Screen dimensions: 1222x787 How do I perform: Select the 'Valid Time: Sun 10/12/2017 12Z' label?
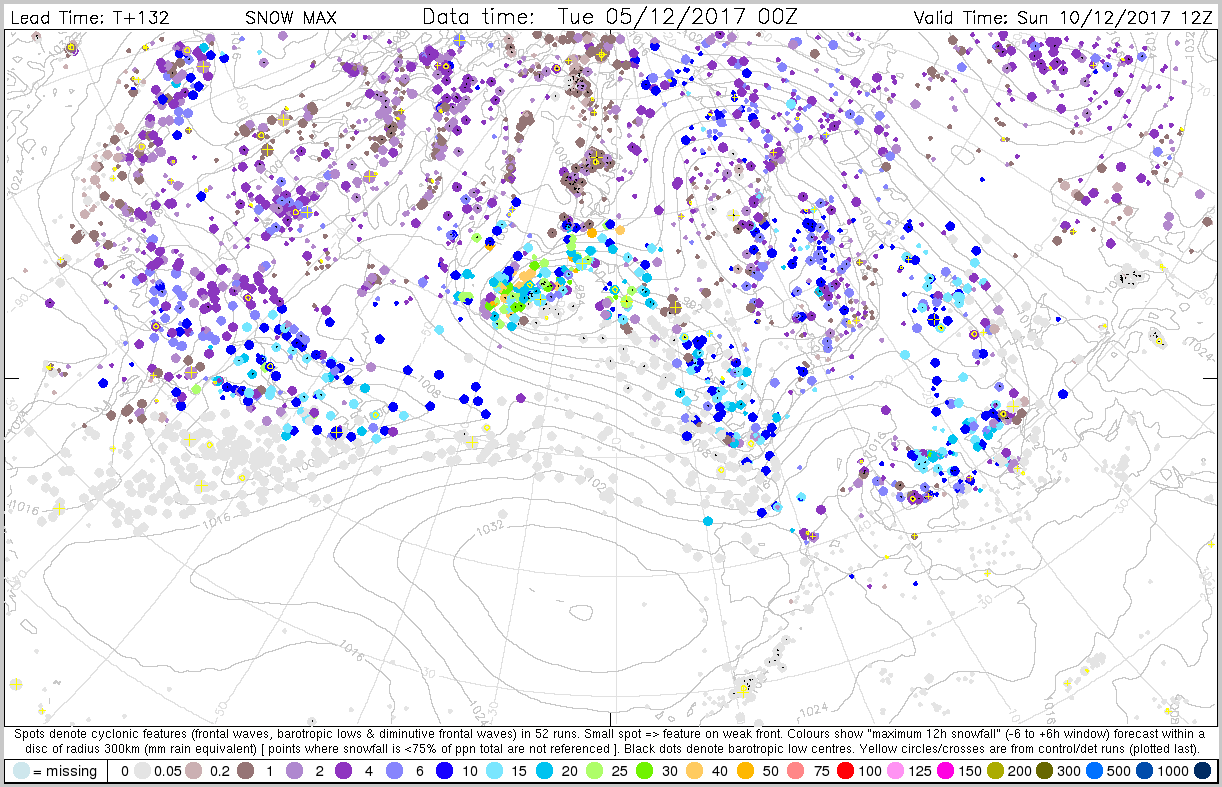[x=1063, y=17]
